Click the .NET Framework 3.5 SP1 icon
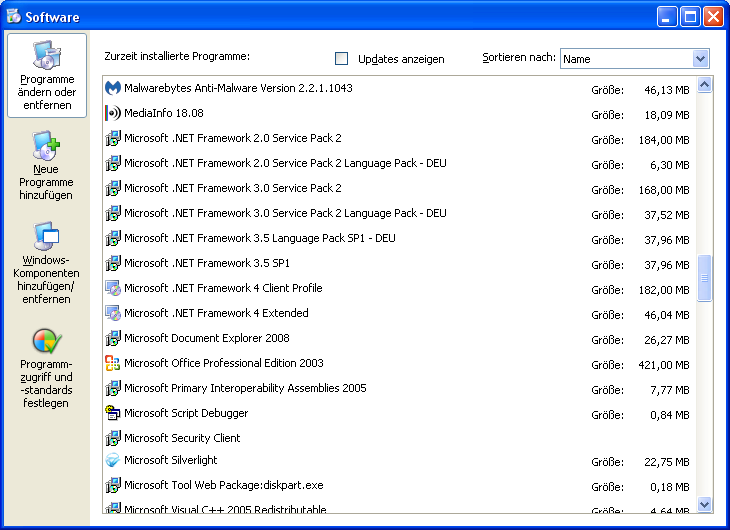The image size is (730, 530). [x=113, y=263]
